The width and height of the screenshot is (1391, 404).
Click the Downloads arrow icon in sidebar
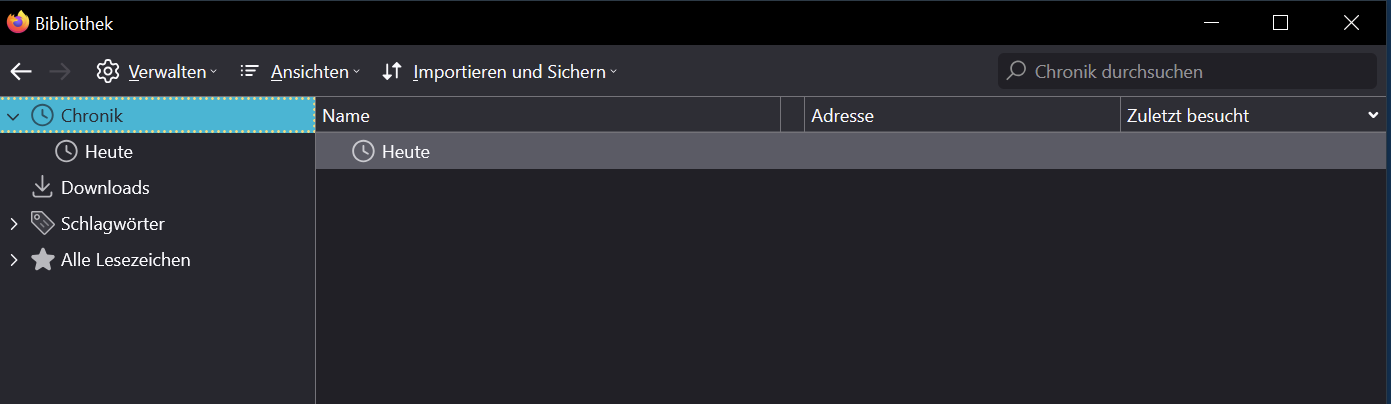[x=42, y=188]
